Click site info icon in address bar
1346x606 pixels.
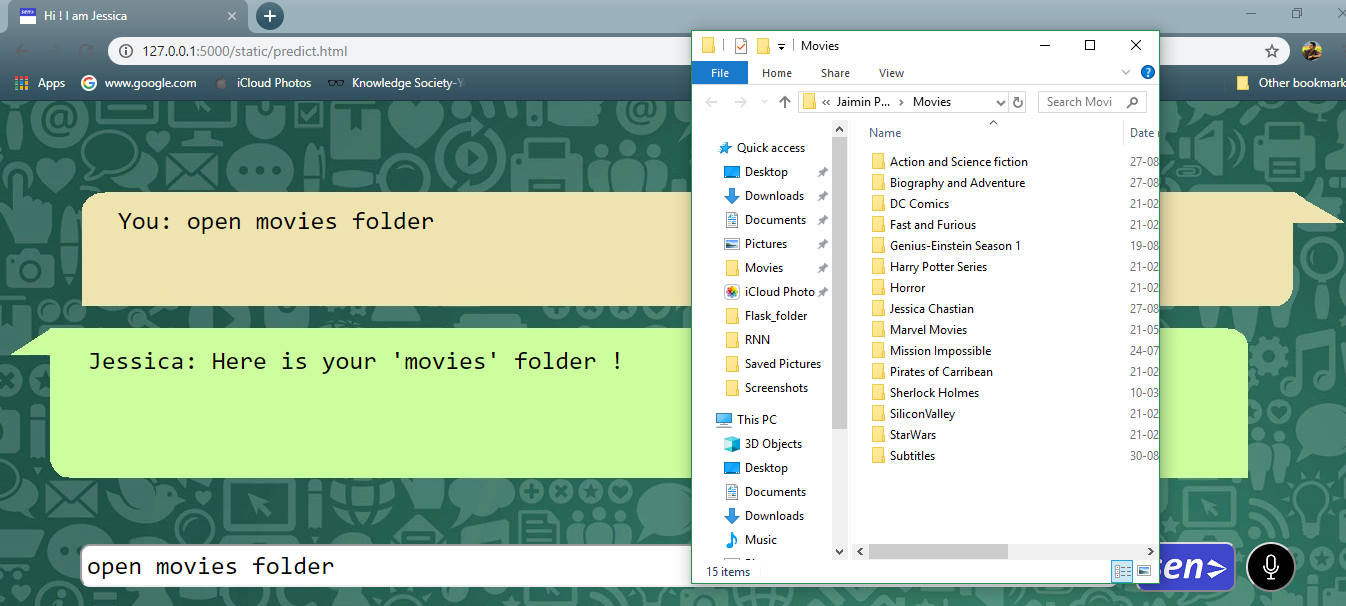click(126, 51)
